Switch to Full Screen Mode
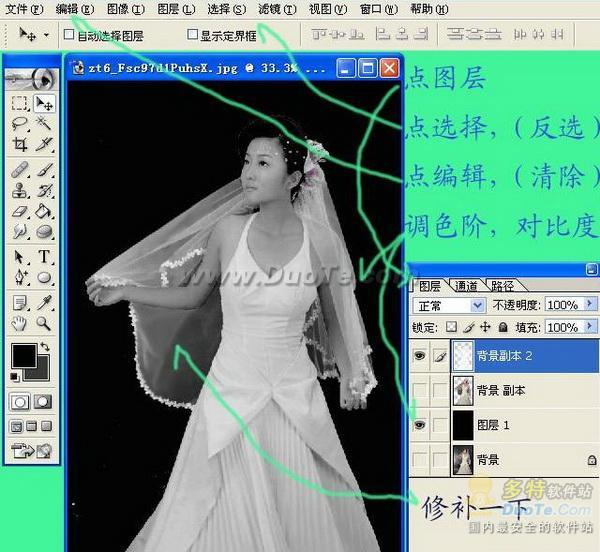 coord(46,426)
